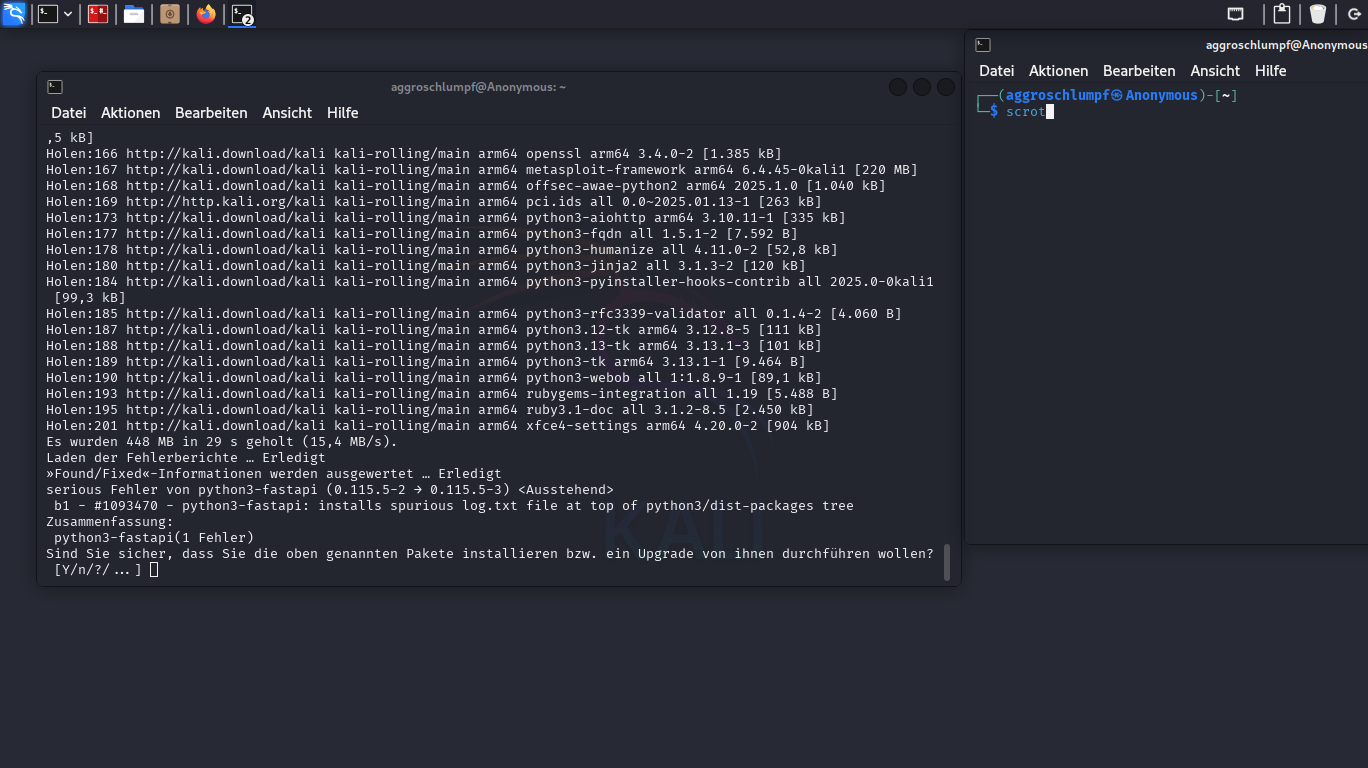Open Bearbeiten menu in the left terminal
Viewport: 1368px width, 768px height.
coord(211,113)
